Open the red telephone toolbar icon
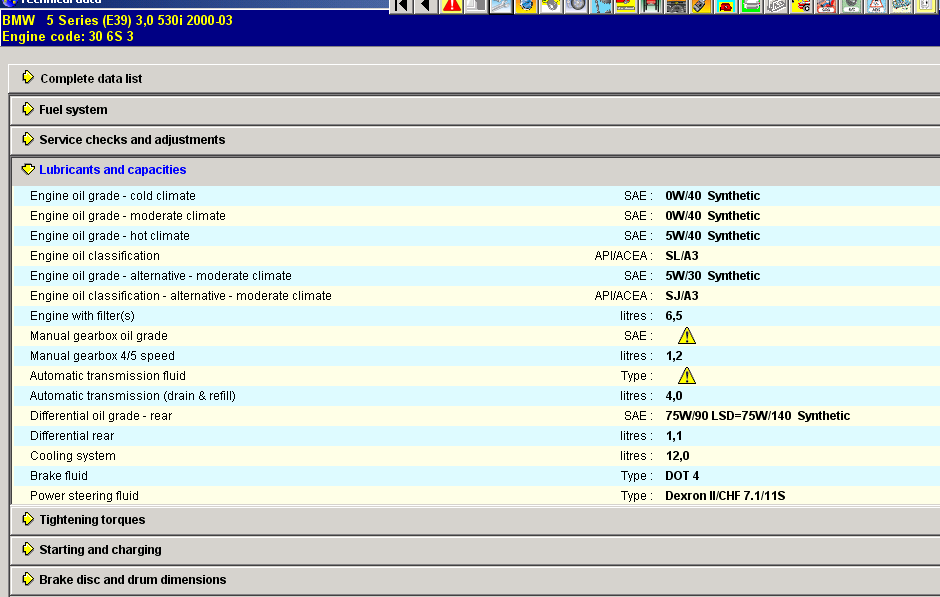Screen dimensions: 940x597 (x=726, y=6)
